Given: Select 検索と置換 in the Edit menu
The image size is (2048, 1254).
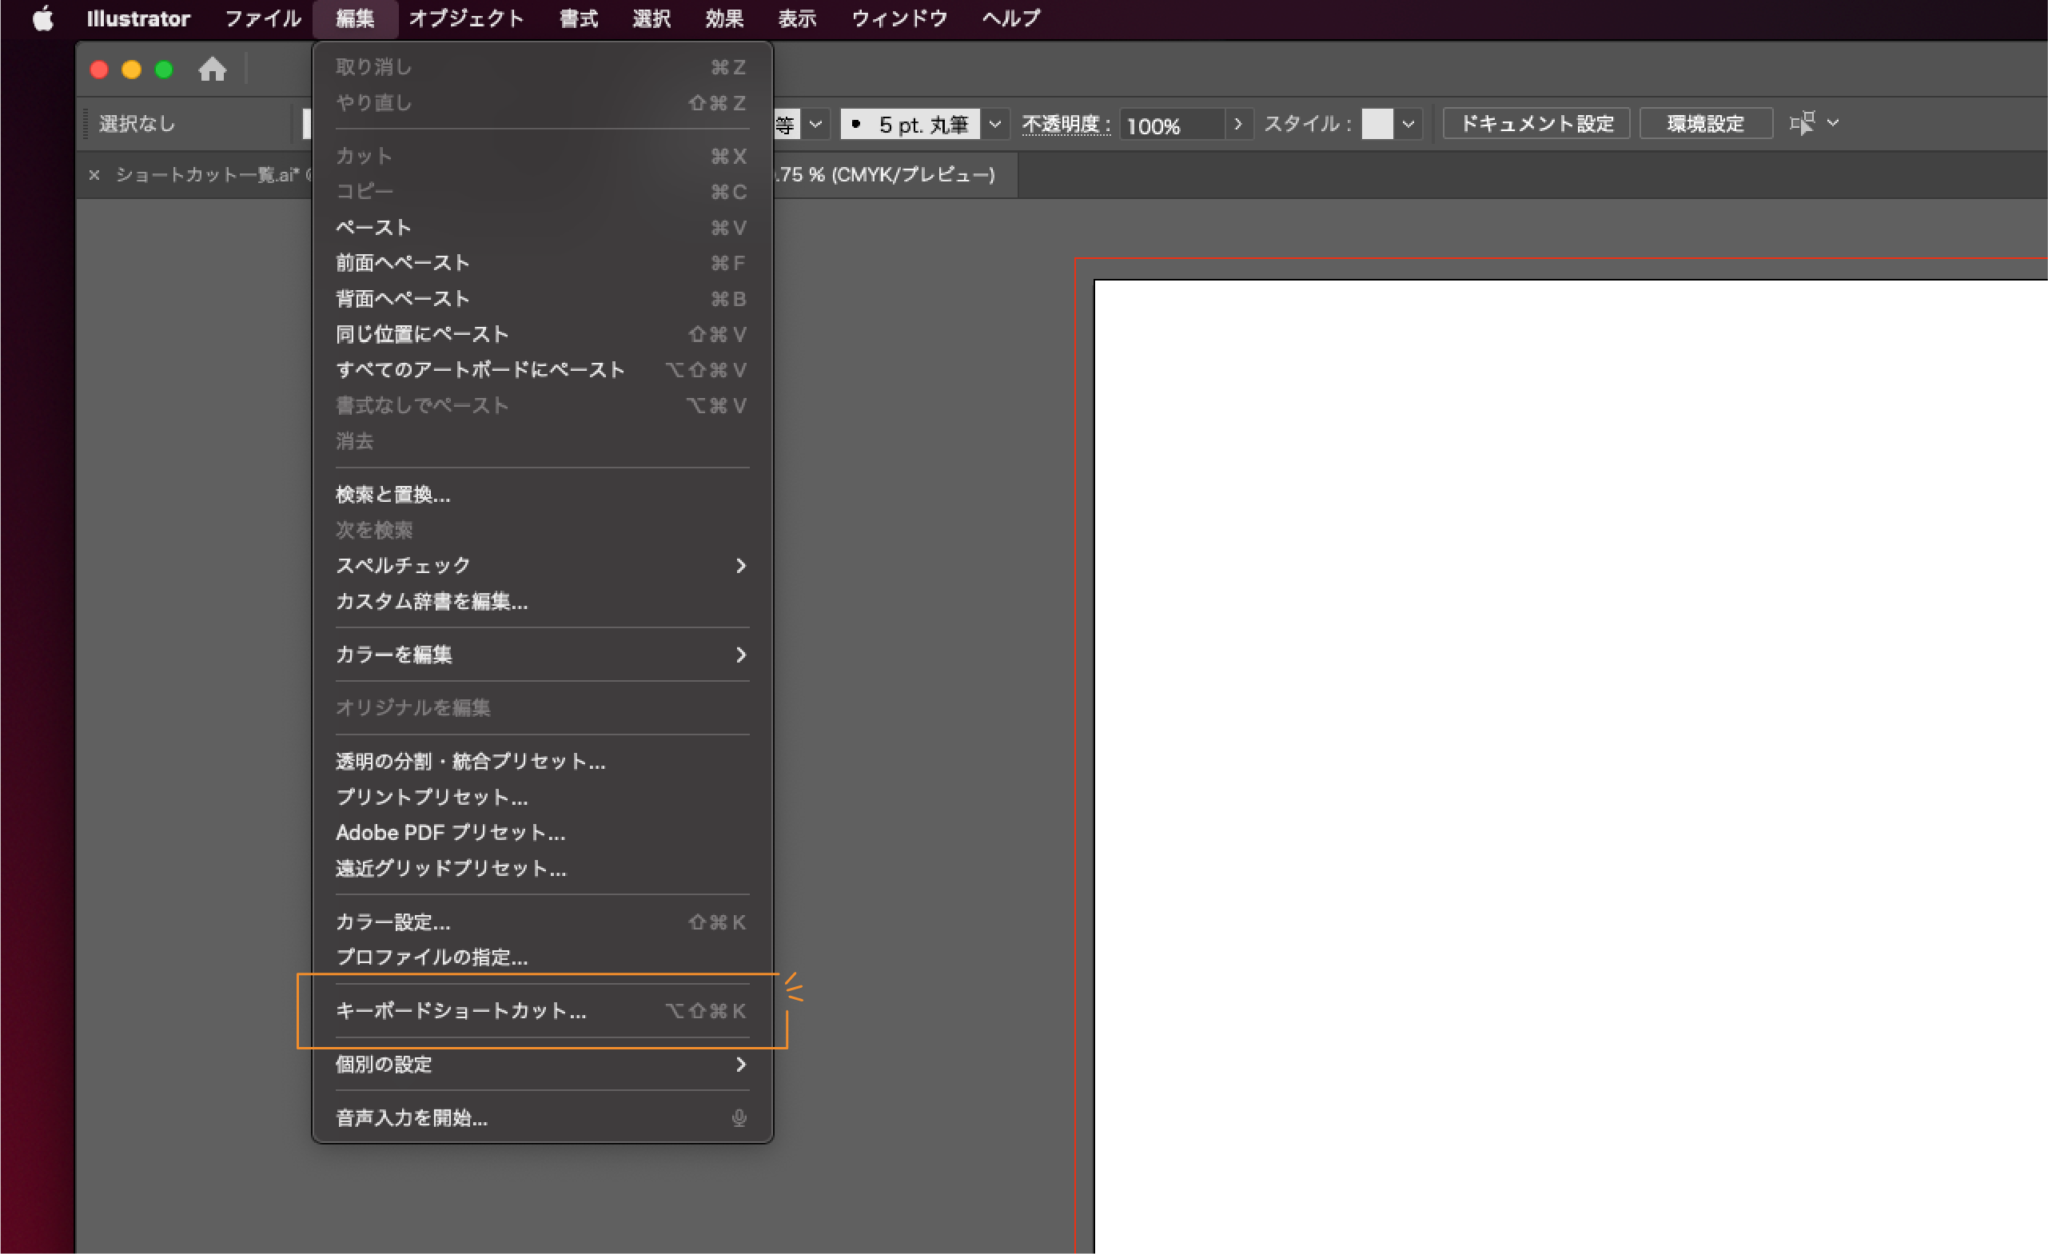Looking at the screenshot, I should click(x=392, y=494).
